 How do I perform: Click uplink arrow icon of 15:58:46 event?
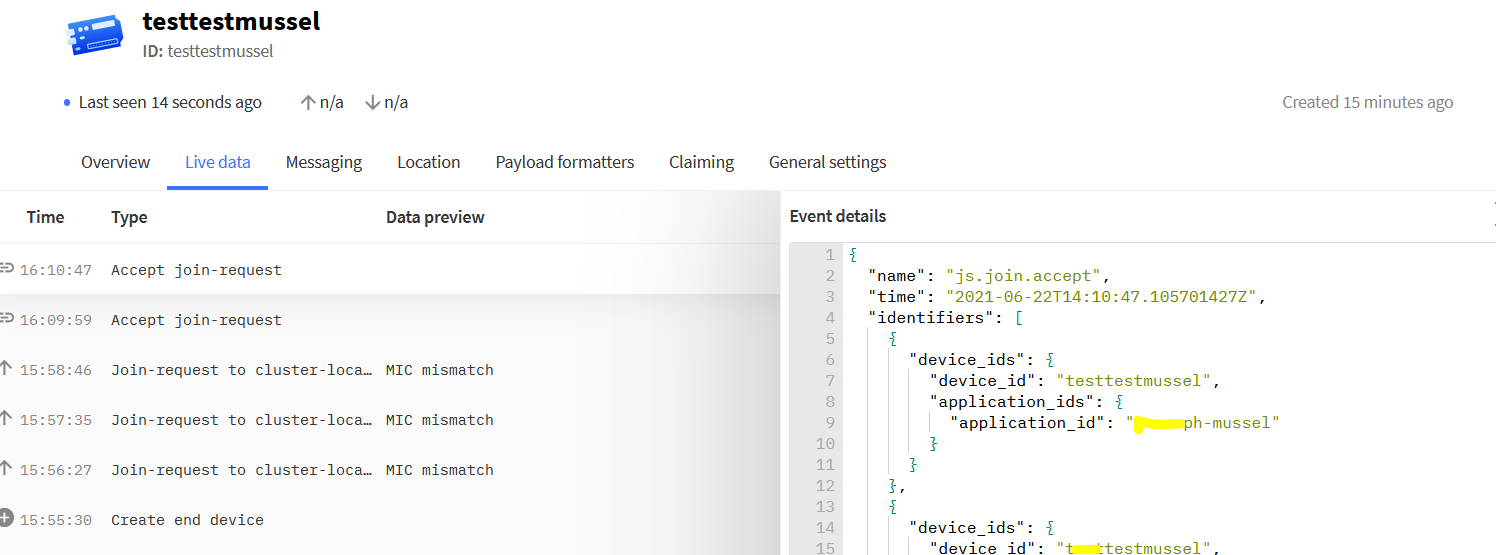5,369
